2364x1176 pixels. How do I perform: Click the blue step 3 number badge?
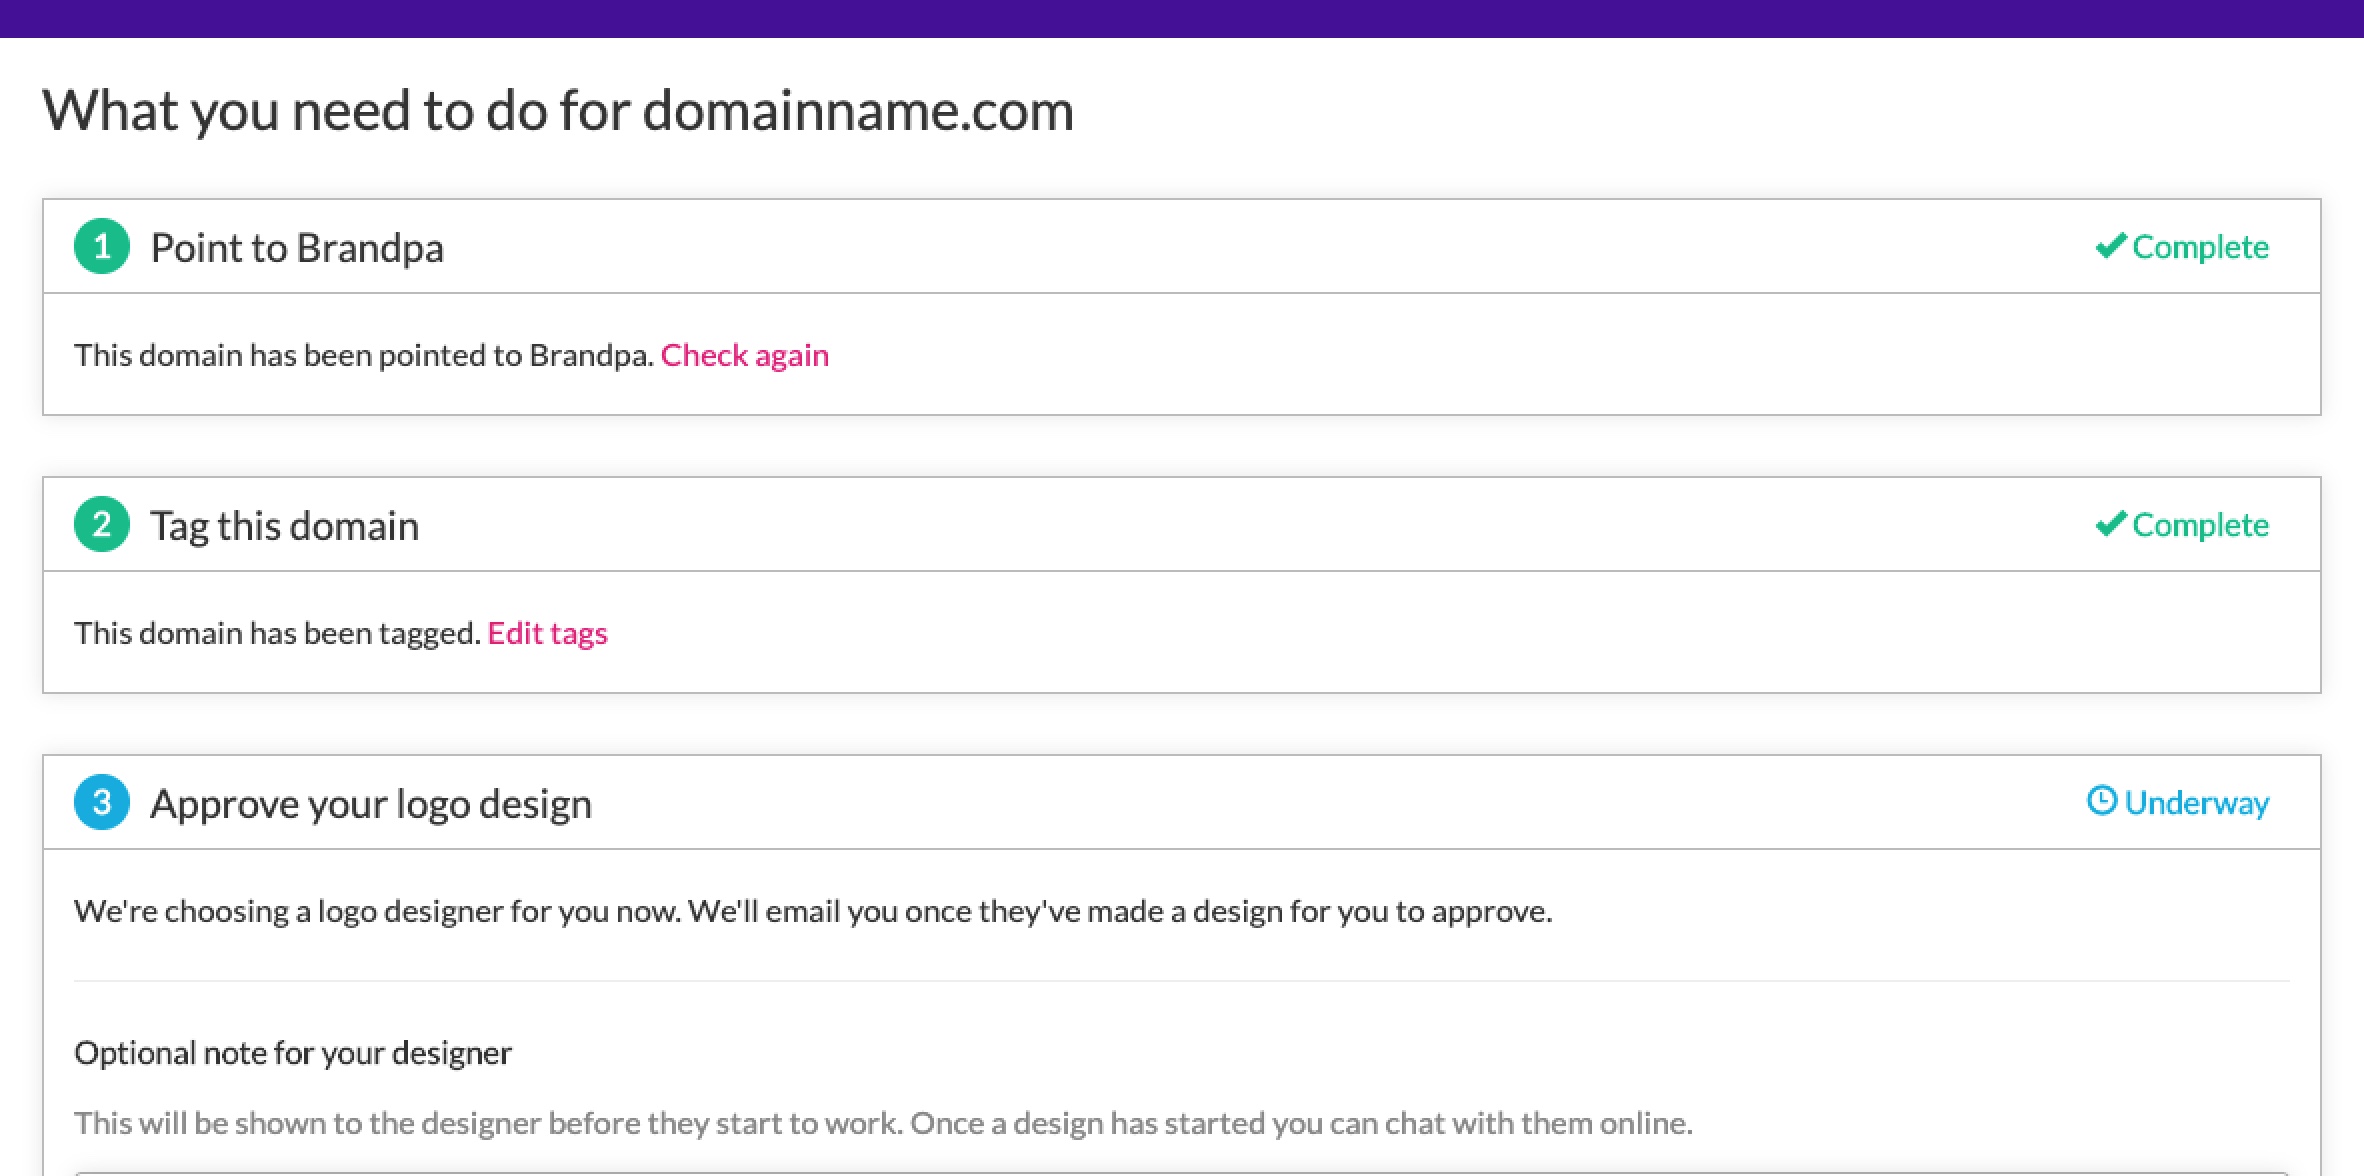point(102,802)
